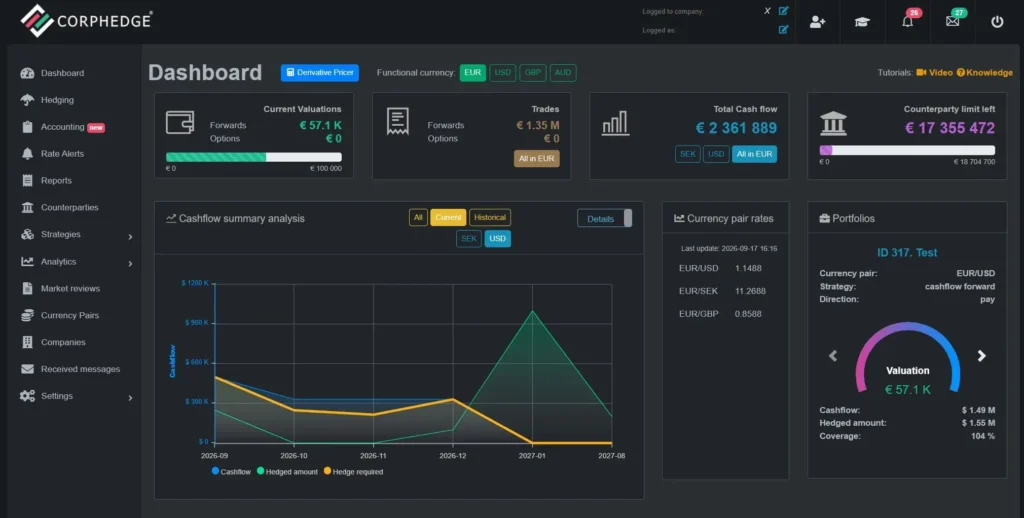Set functional currency to EUR
This screenshot has width=1024, height=518.
(472, 73)
